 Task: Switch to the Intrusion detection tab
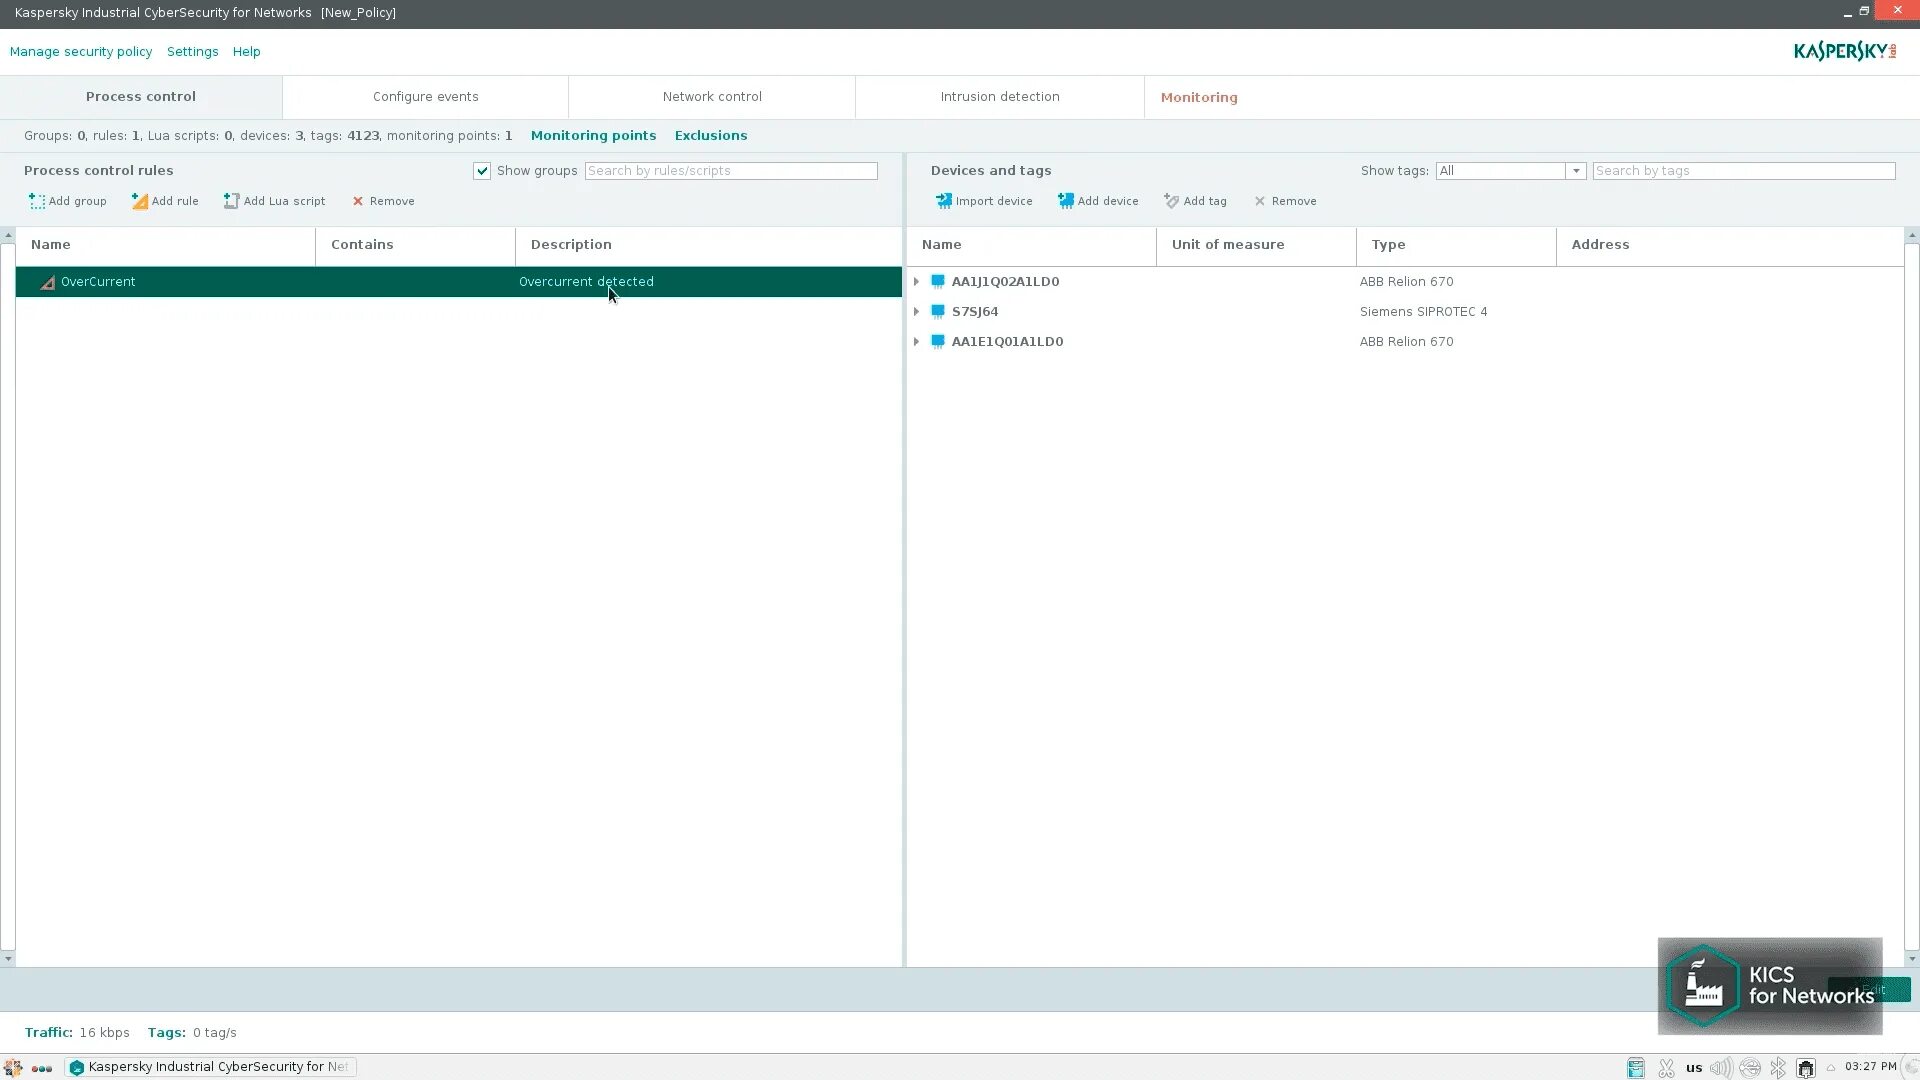[x=1000, y=97]
